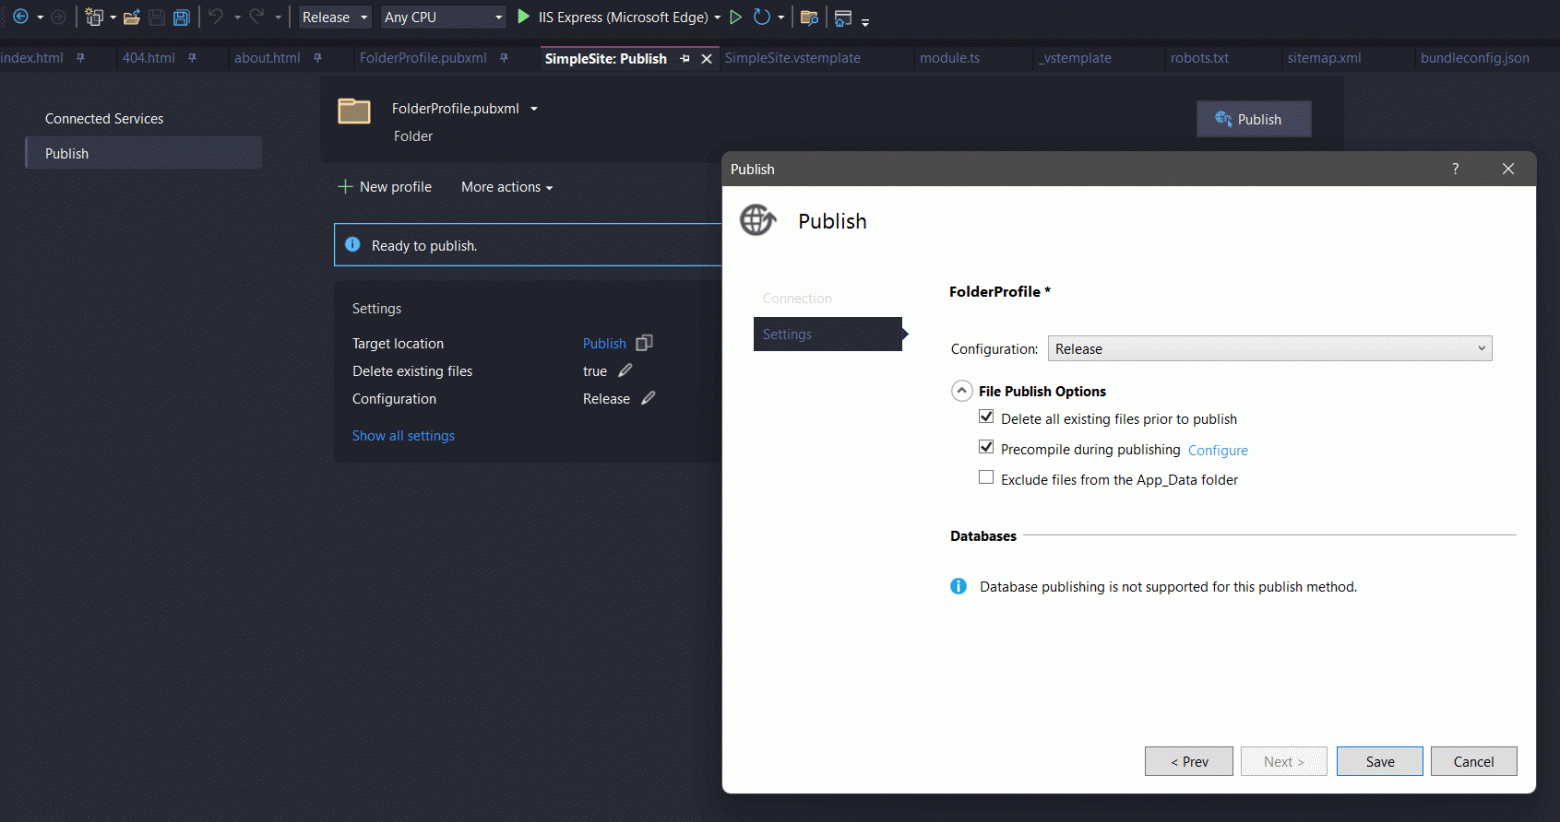Disable Precompile during publishing
Viewport: 1560px width, 822px height.
tap(986, 447)
